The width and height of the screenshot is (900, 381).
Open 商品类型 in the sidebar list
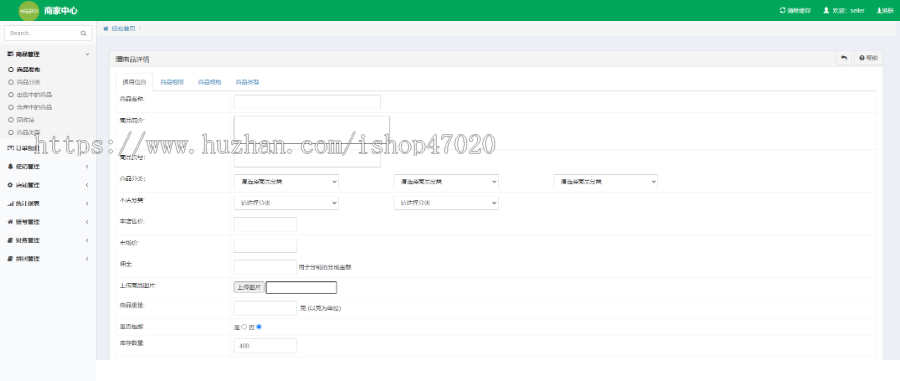click(x=28, y=133)
